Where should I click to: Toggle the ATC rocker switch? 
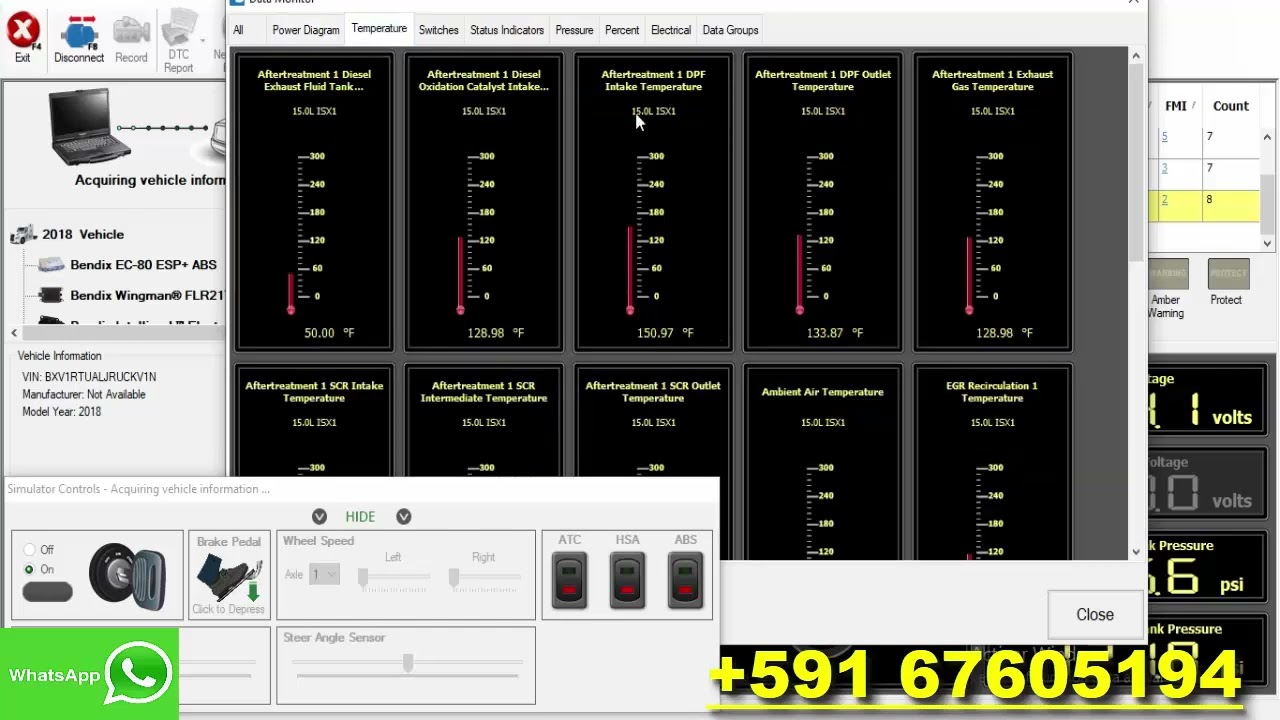570,580
